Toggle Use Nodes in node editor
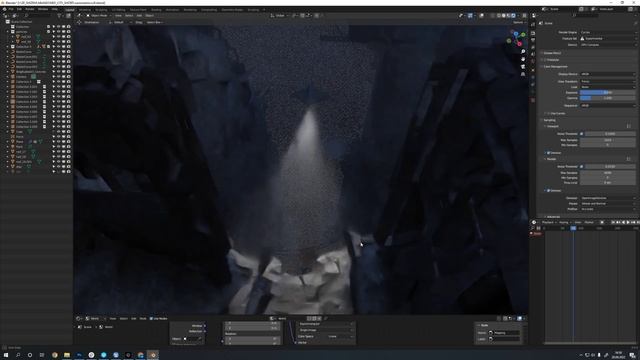The image size is (640, 360). click(151, 318)
